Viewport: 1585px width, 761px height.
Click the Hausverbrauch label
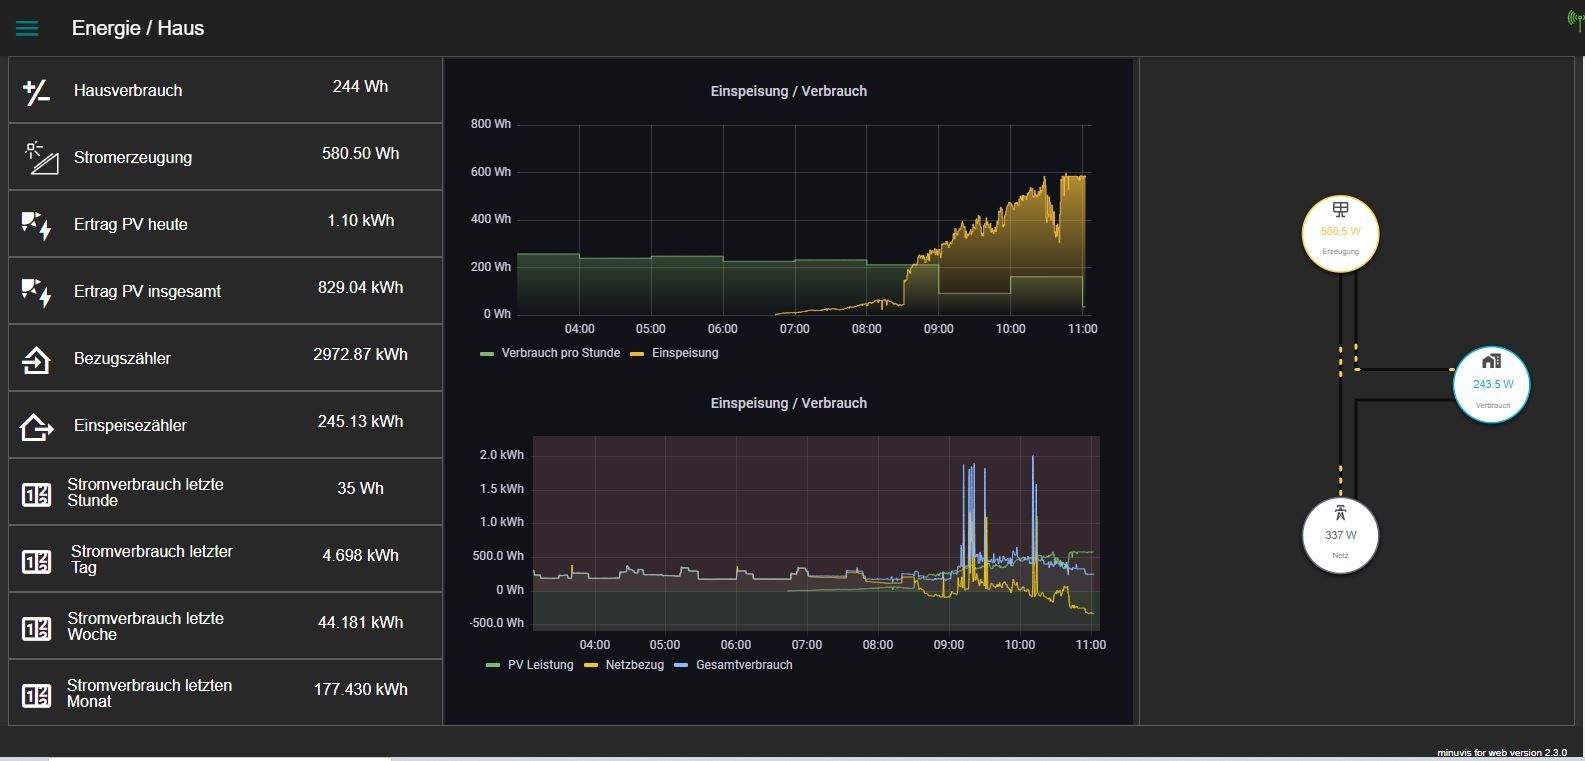(128, 90)
